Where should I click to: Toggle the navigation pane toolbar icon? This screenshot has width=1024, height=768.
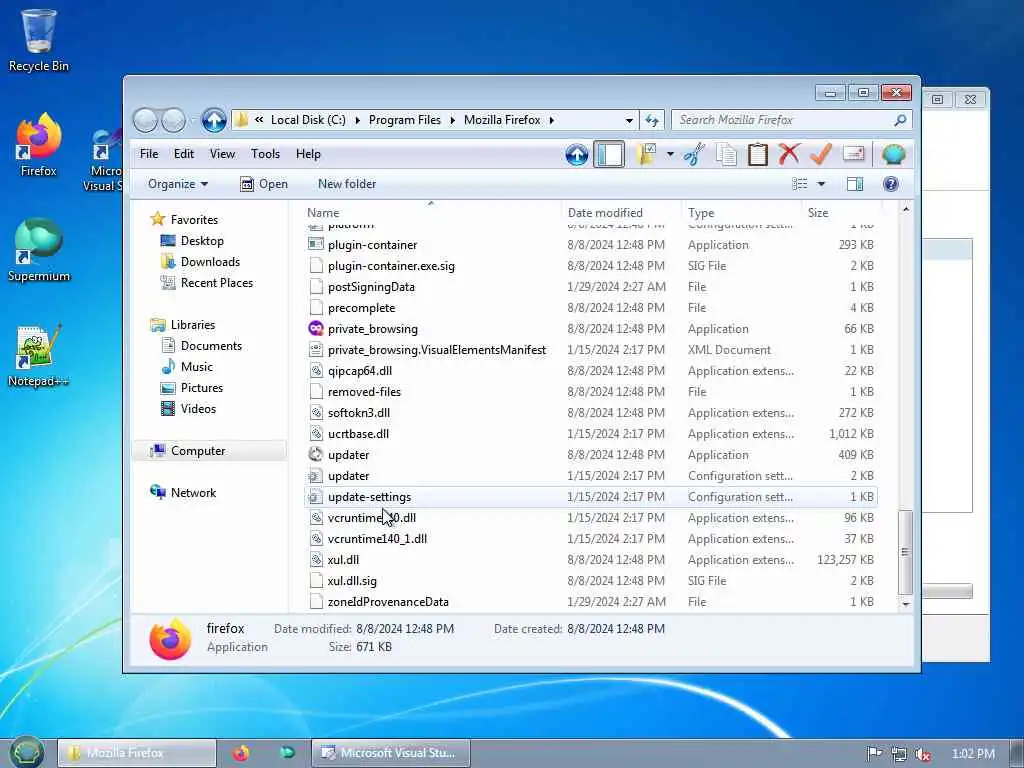609,155
